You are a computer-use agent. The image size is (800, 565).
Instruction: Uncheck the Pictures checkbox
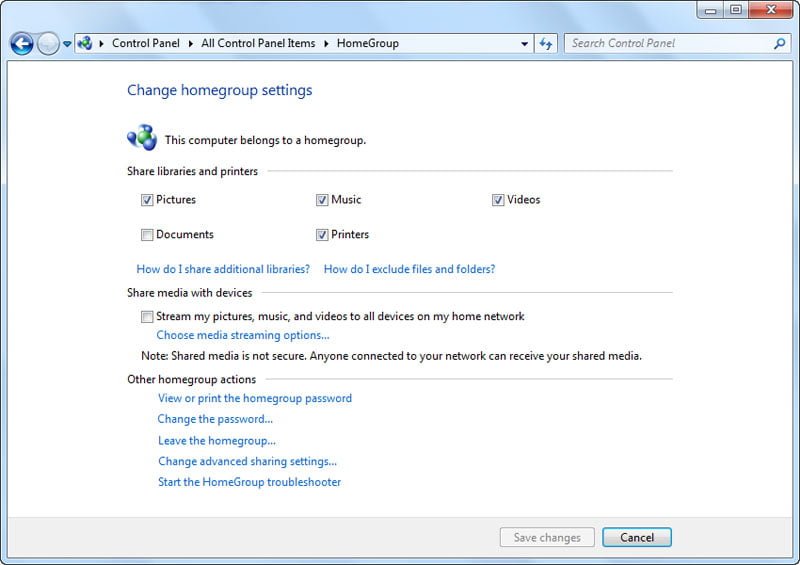(147, 200)
